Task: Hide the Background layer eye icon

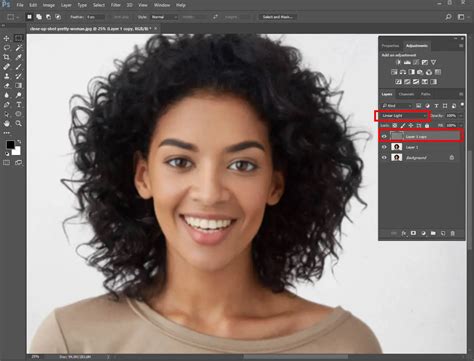Action: coord(384,157)
